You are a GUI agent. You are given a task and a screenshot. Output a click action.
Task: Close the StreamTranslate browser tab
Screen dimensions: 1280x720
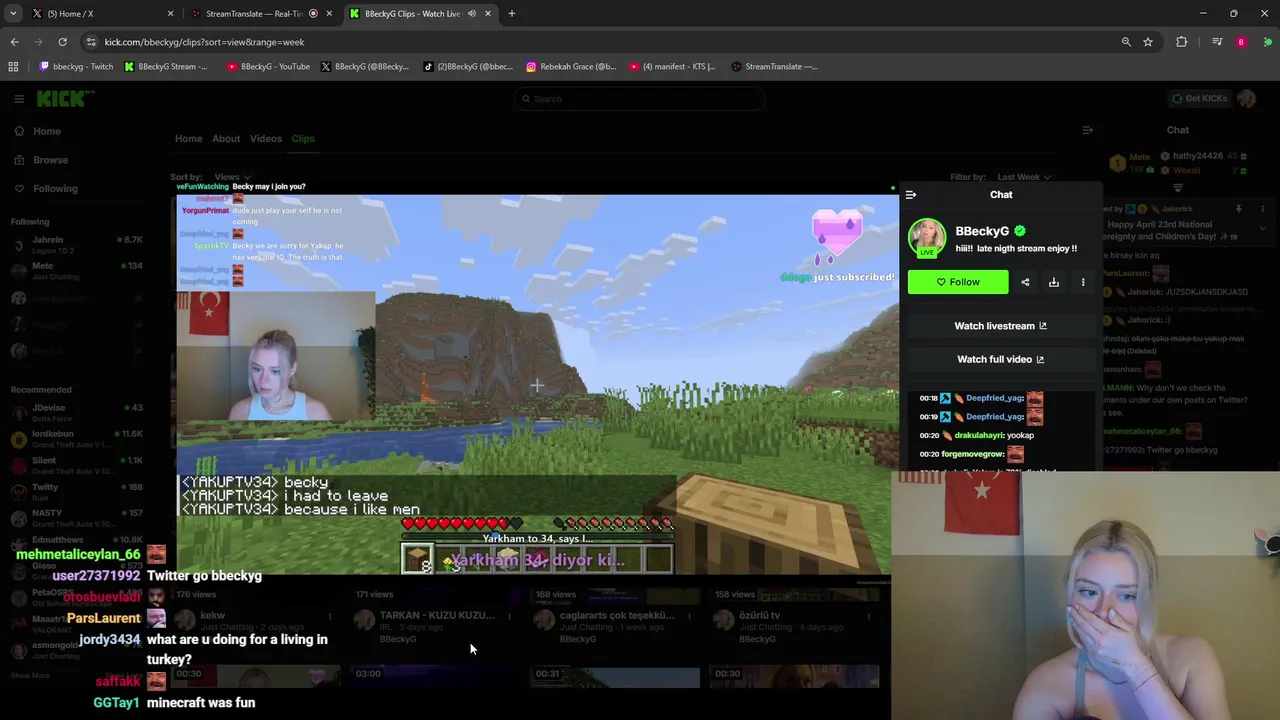(x=329, y=14)
